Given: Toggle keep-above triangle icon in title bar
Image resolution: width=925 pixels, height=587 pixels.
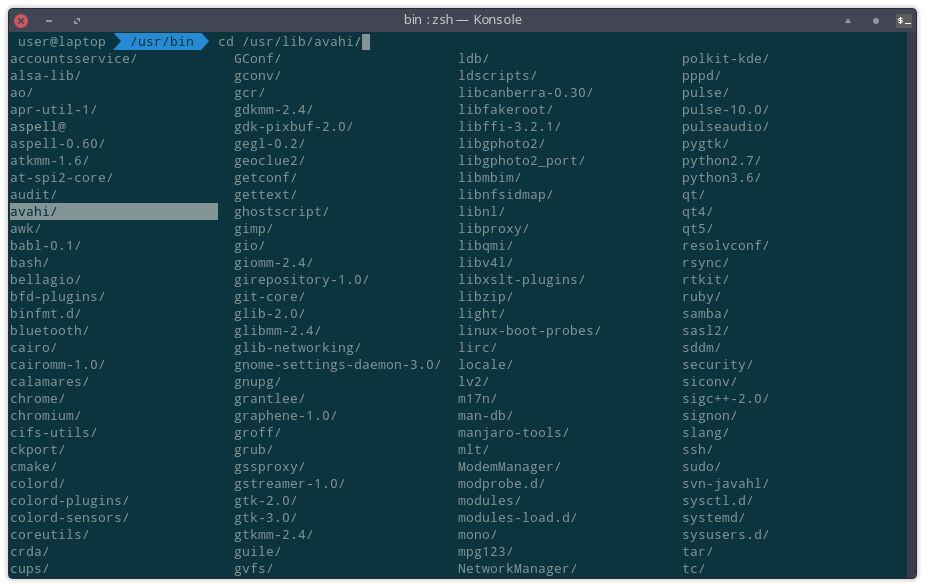Looking at the screenshot, I should [848, 20].
